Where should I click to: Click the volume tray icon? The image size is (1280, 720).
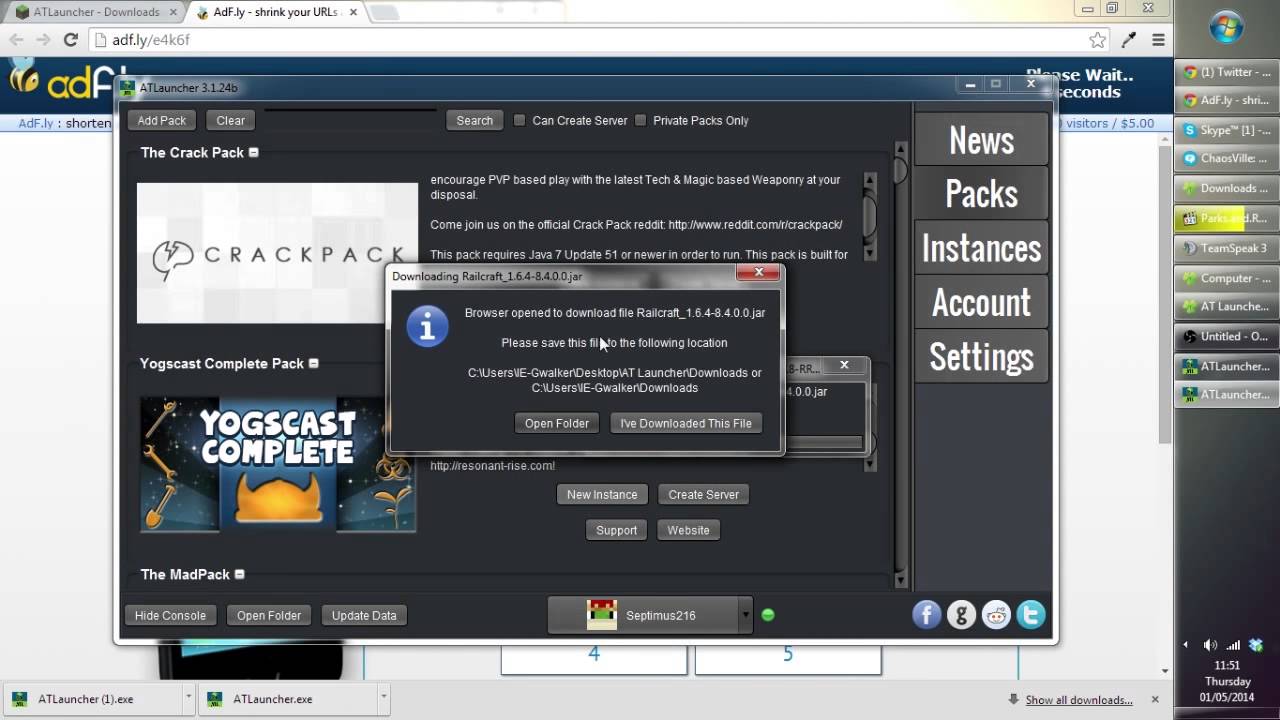1210,645
